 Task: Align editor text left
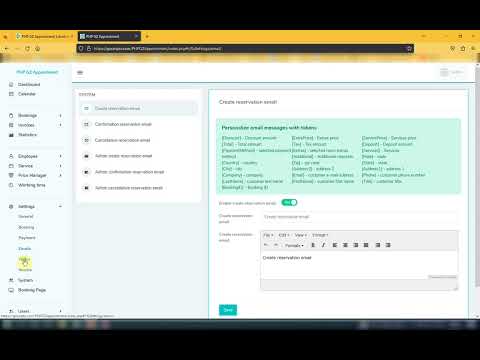click(335, 245)
